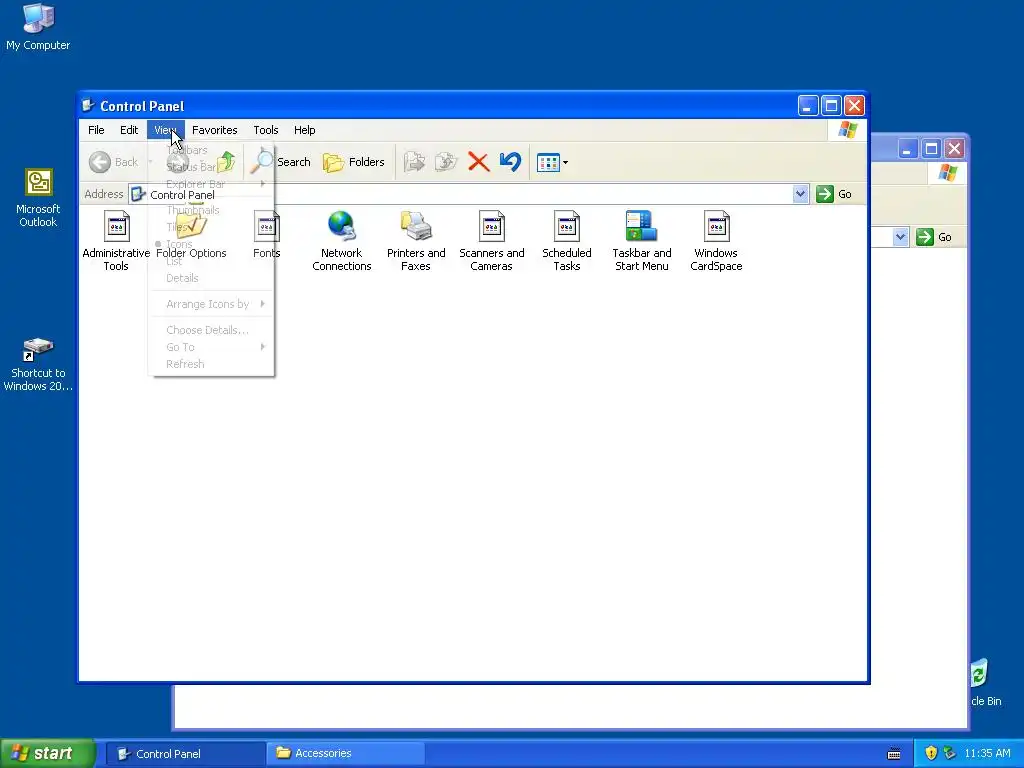The image size is (1024, 768).
Task: Click the Move To toolbar icon
Action: pyautogui.click(x=414, y=162)
